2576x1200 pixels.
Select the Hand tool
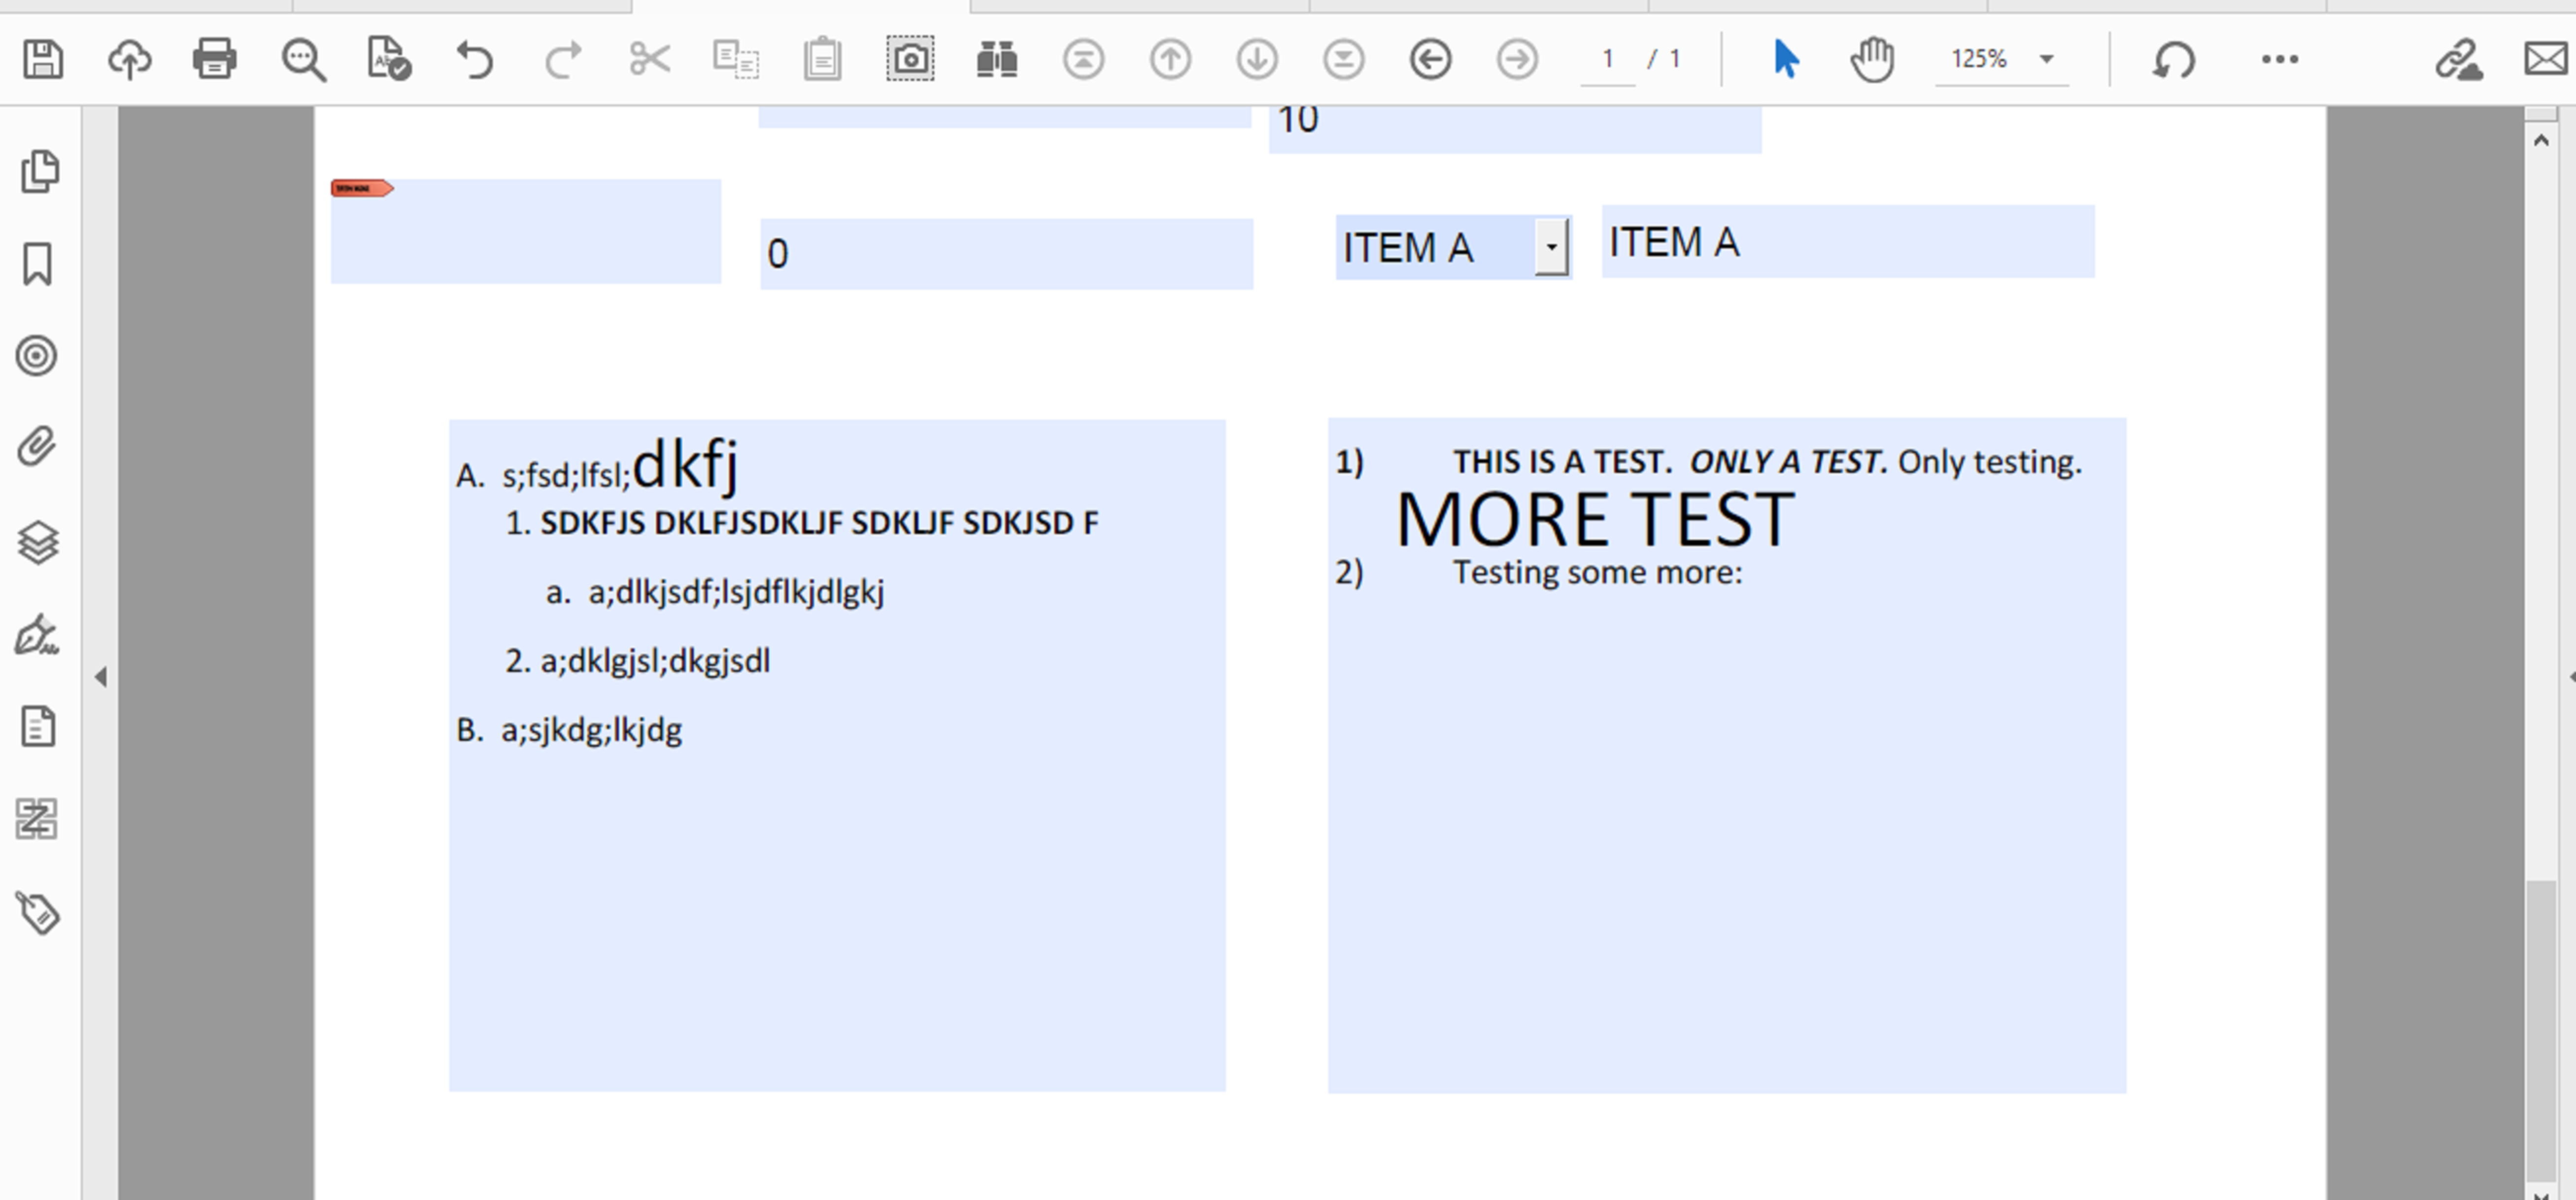1871,59
